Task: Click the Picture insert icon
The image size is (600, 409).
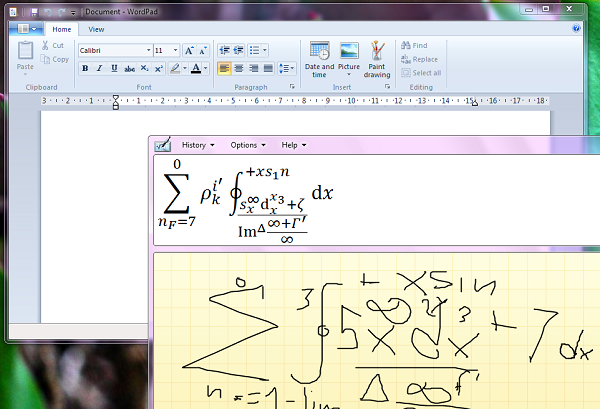Action: (x=349, y=51)
